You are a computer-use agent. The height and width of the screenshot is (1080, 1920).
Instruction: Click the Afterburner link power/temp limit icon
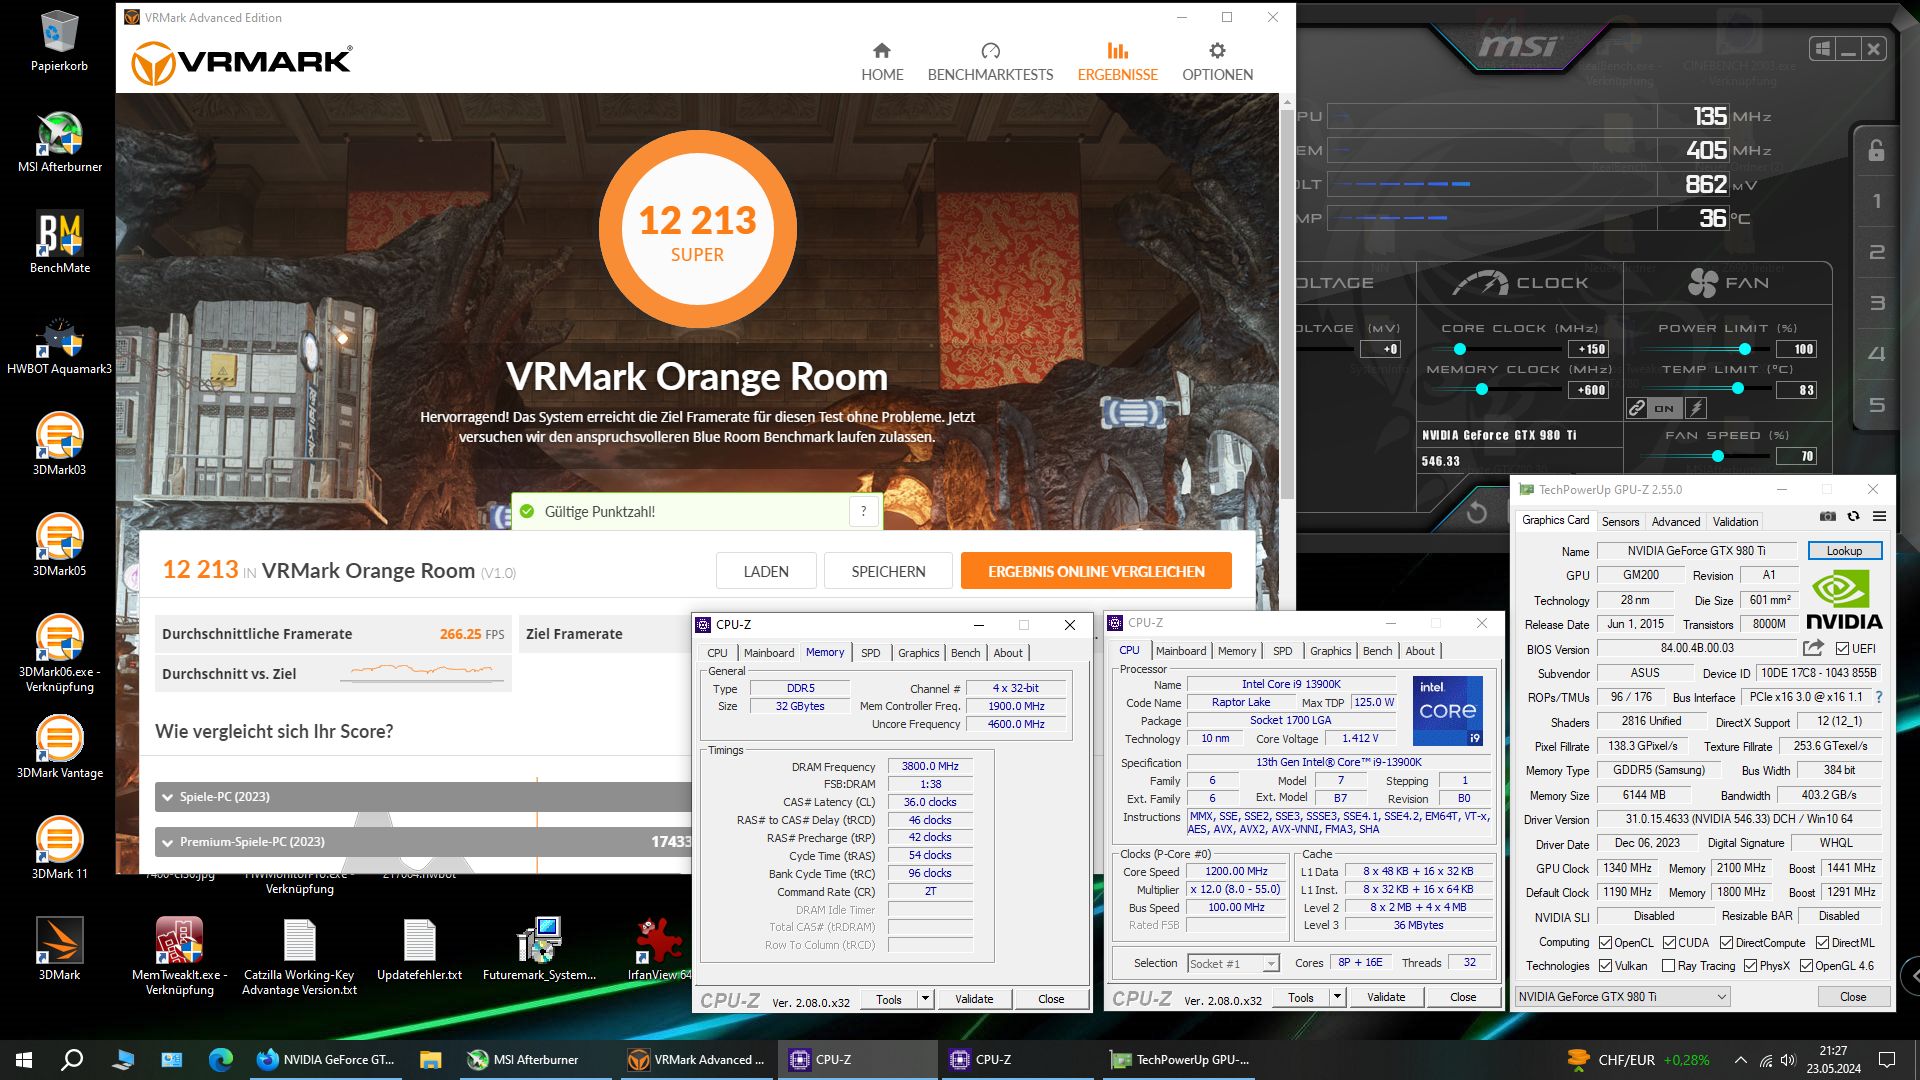click(1637, 408)
